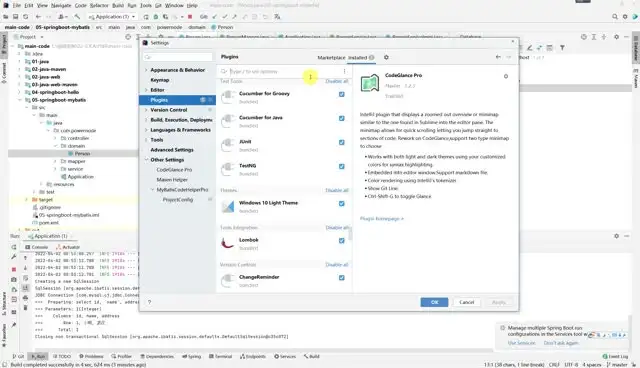
Task: Click the print icon in Run console
Action: click(25, 298)
